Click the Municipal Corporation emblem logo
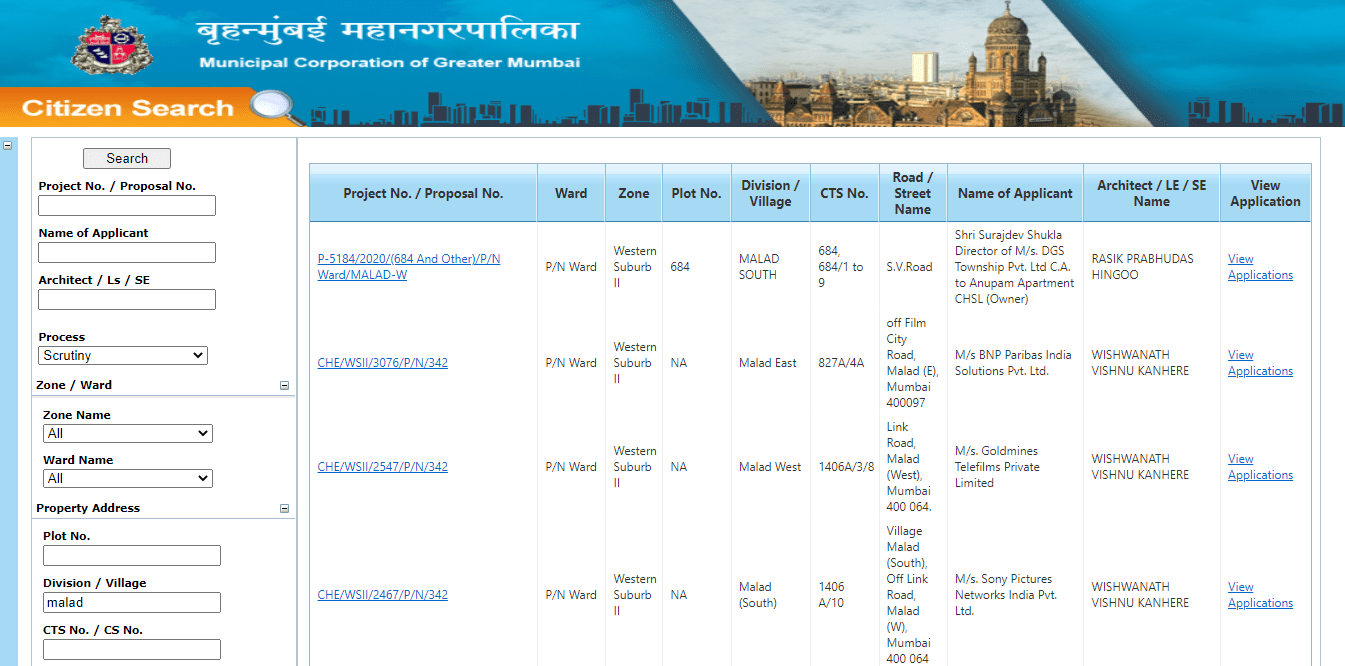 click(x=113, y=46)
